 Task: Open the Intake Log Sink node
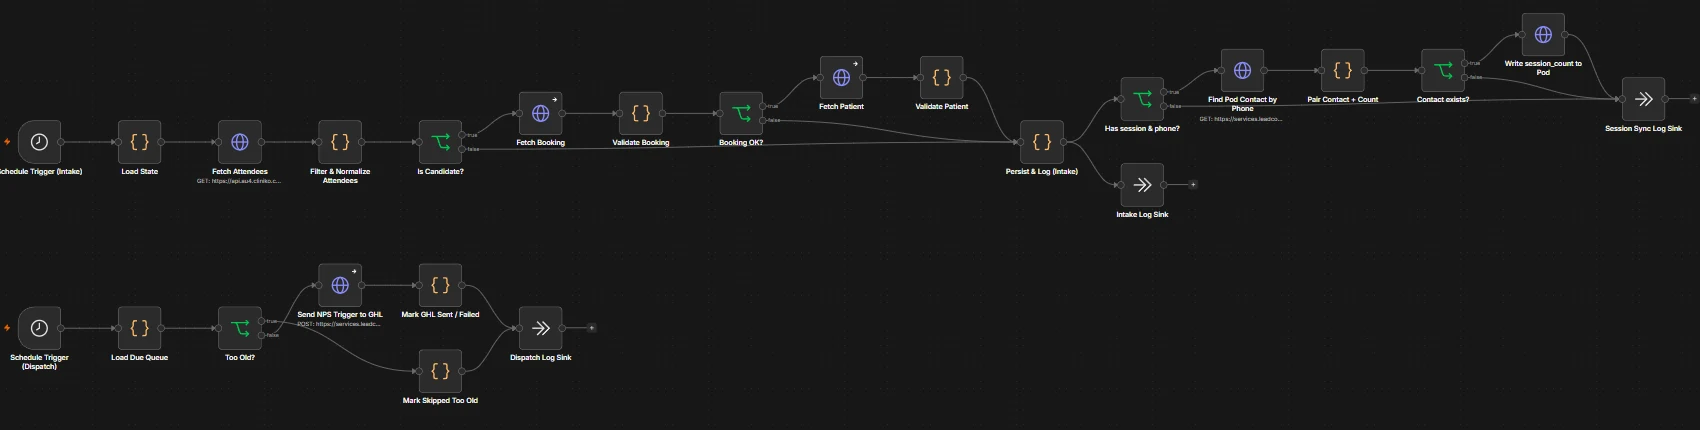1142,186
